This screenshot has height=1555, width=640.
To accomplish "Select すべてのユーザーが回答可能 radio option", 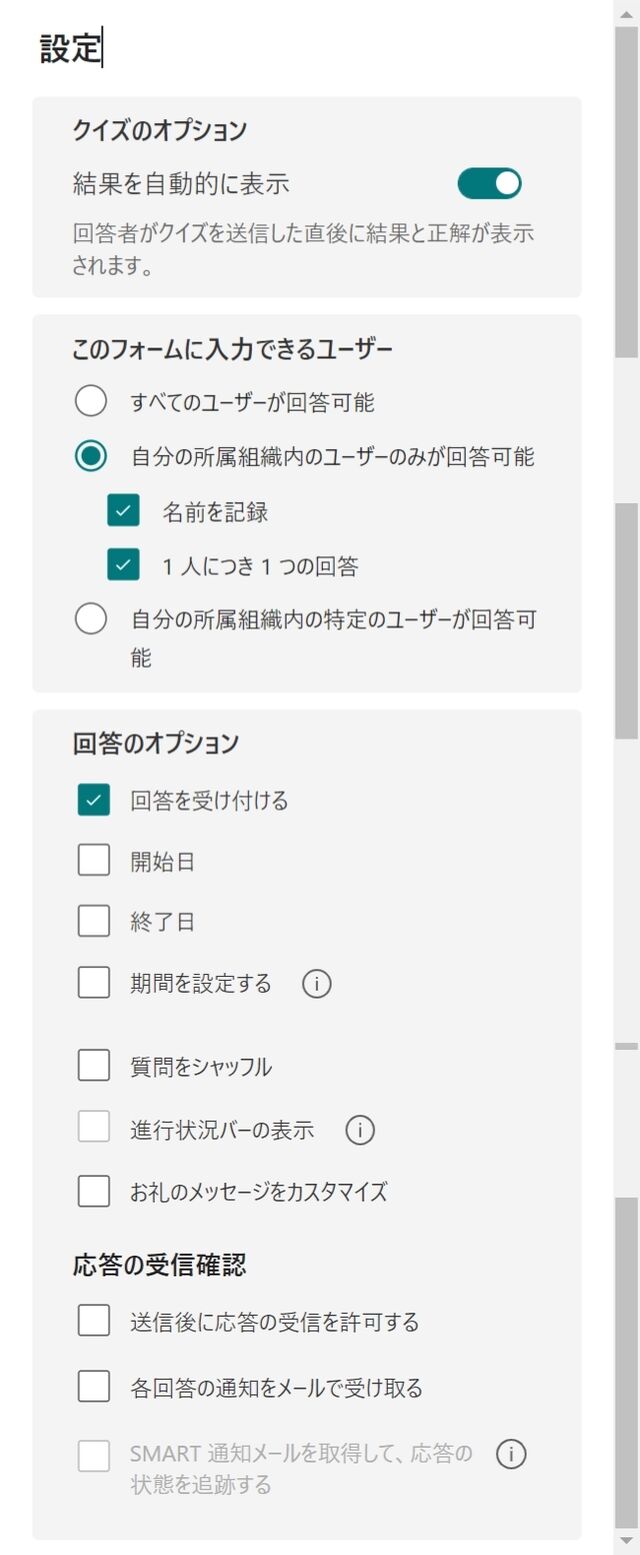I will click(x=91, y=402).
